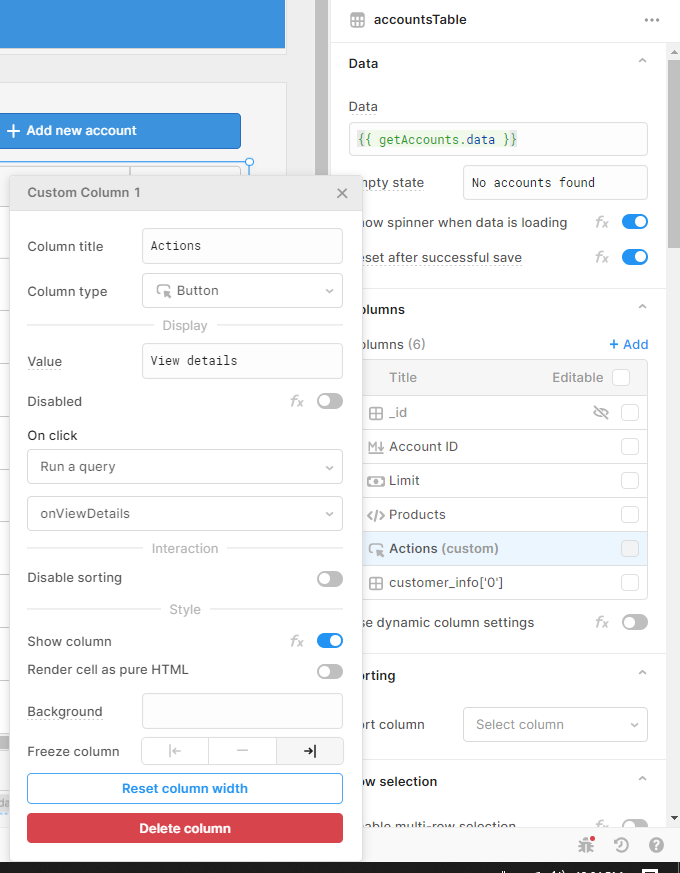
Task: Freeze column to the right
Action: coord(309,751)
